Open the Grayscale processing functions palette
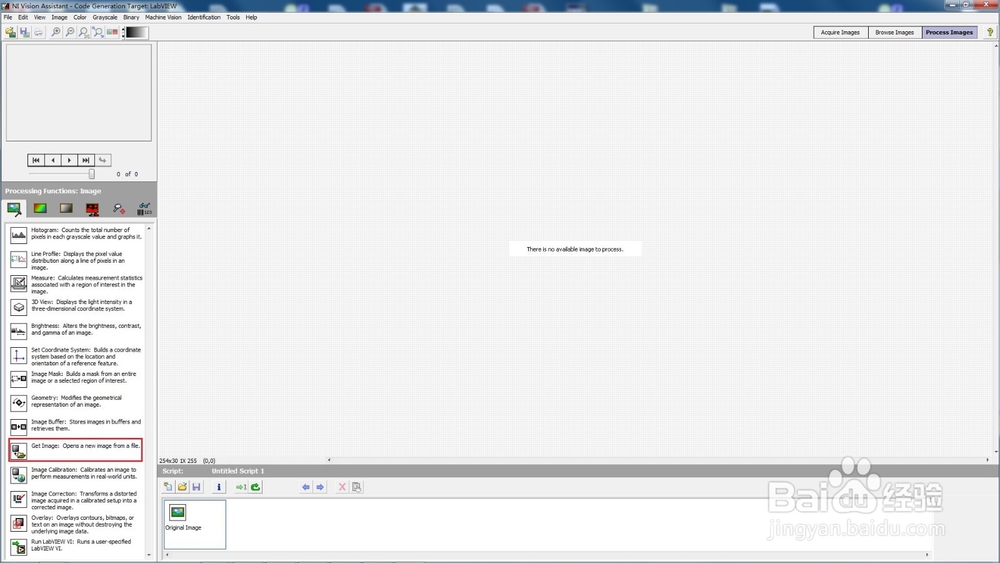Image resolution: width=1000 pixels, height=563 pixels. tap(66, 208)
